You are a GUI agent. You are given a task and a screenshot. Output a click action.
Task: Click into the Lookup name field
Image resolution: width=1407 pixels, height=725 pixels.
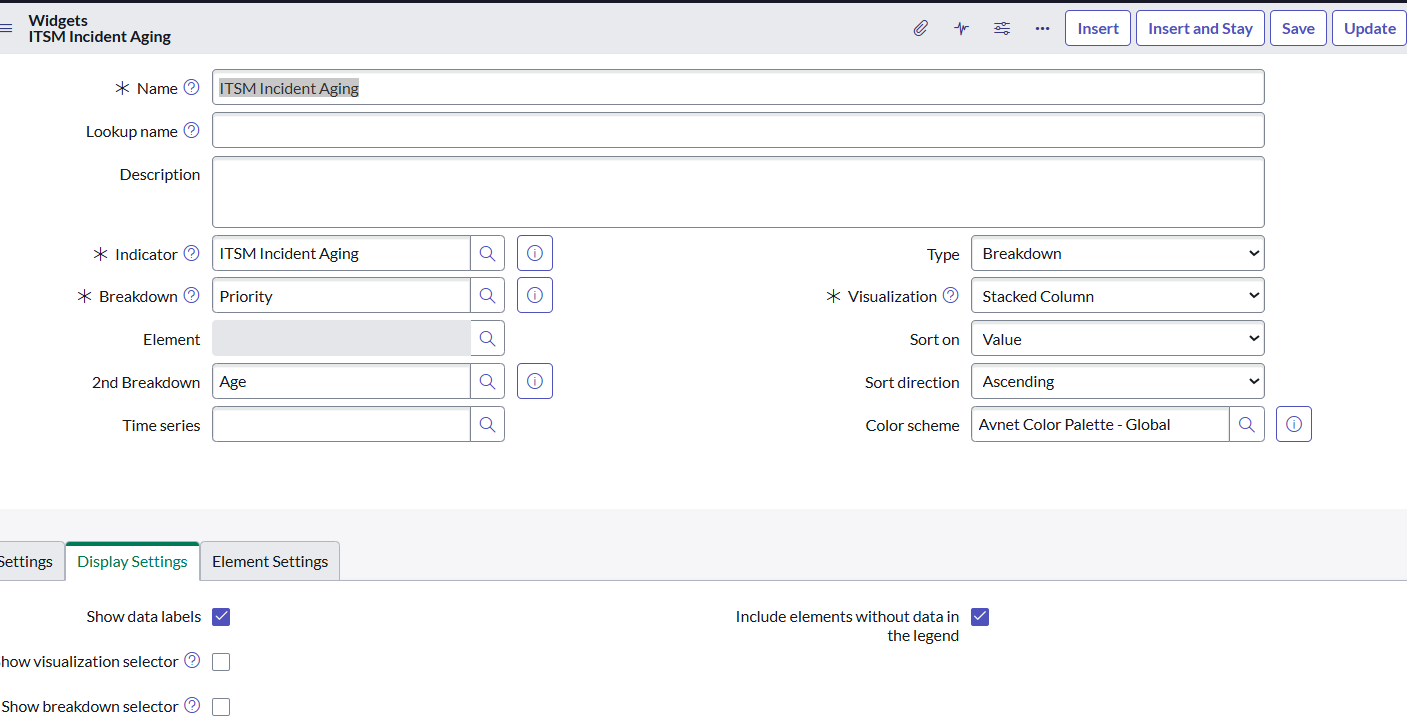click(x=737, y=131)
